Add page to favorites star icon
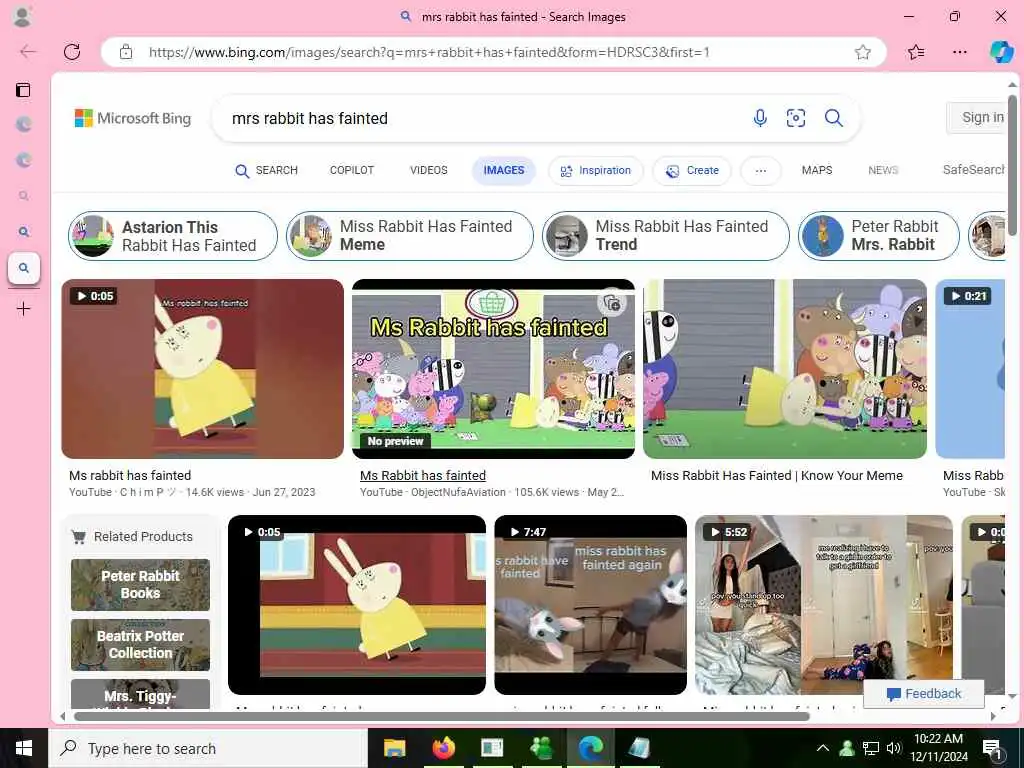This screenshot has width=1024, height=768. (x=863, y=52)
